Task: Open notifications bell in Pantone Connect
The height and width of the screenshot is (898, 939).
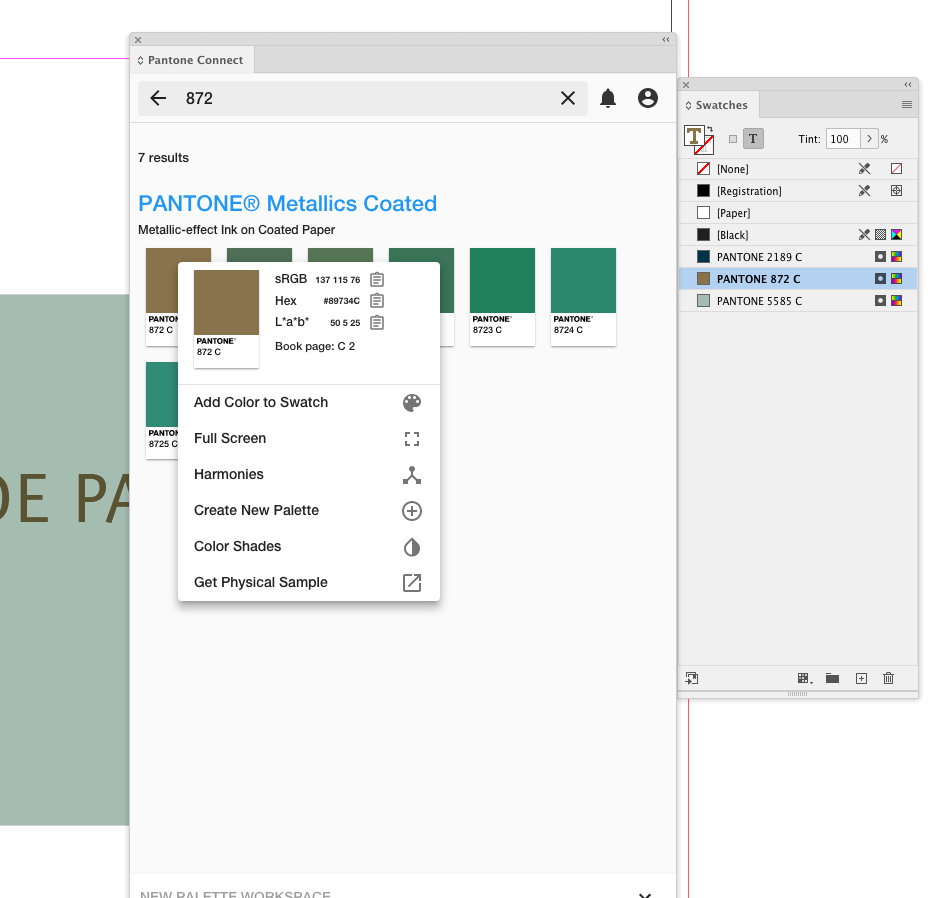Action: [x=608, y=98]
